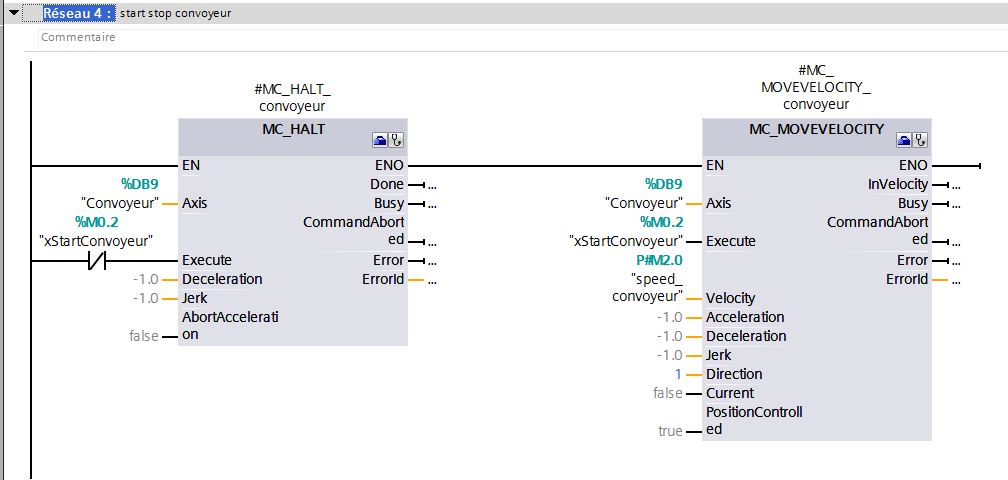Image resolution: width=1008 pixels, height=480 pixels.
Task: Collapse the Réseau 4 network
Action: 14,14
